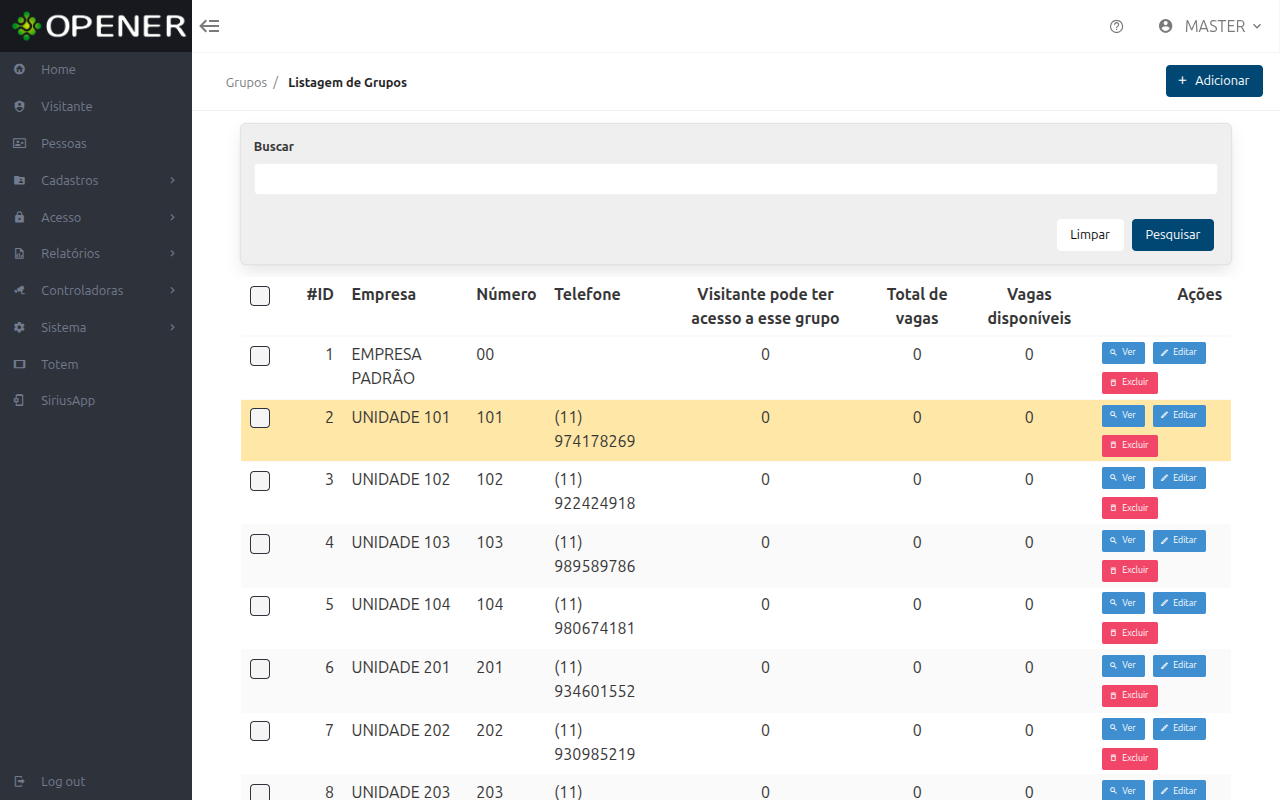
Task: Click the Adicionar button
Action: (1214, 81)
